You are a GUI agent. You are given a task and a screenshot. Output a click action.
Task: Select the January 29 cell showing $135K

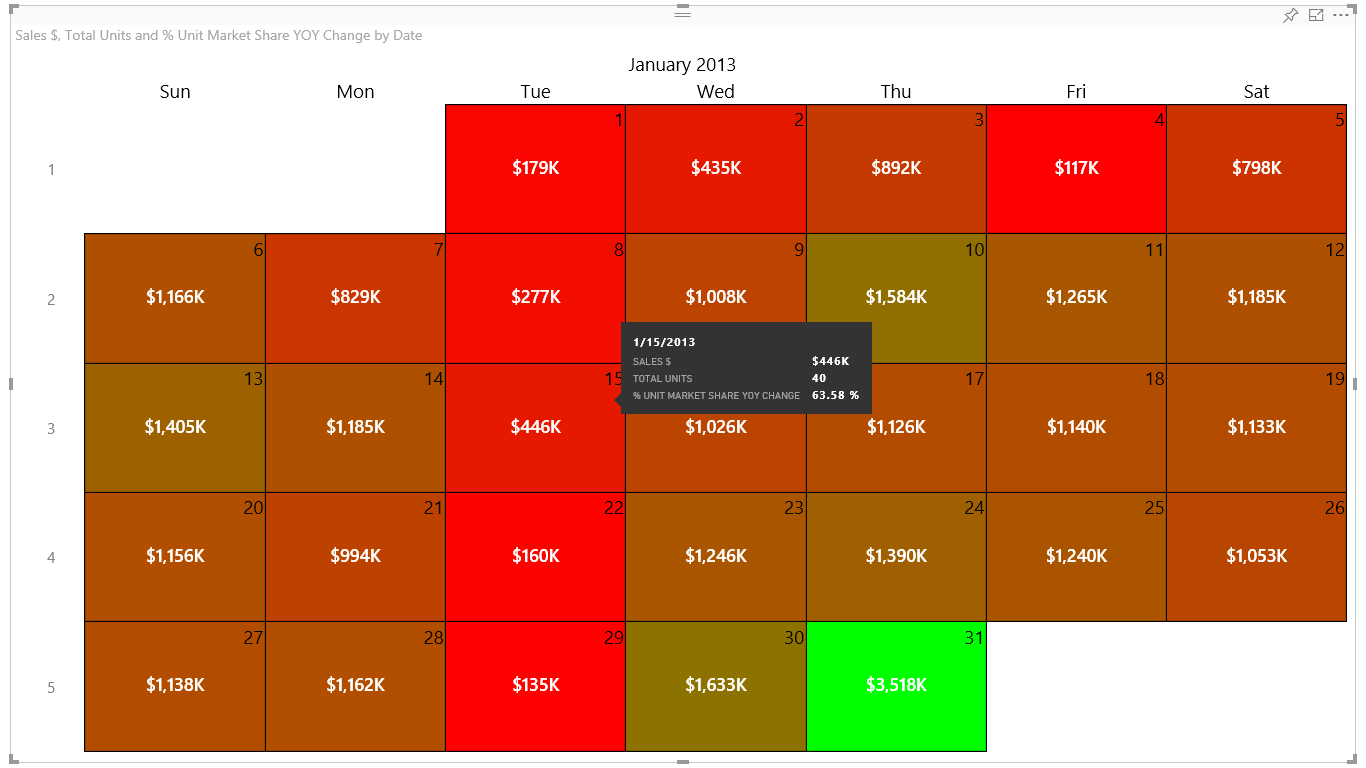535,686
